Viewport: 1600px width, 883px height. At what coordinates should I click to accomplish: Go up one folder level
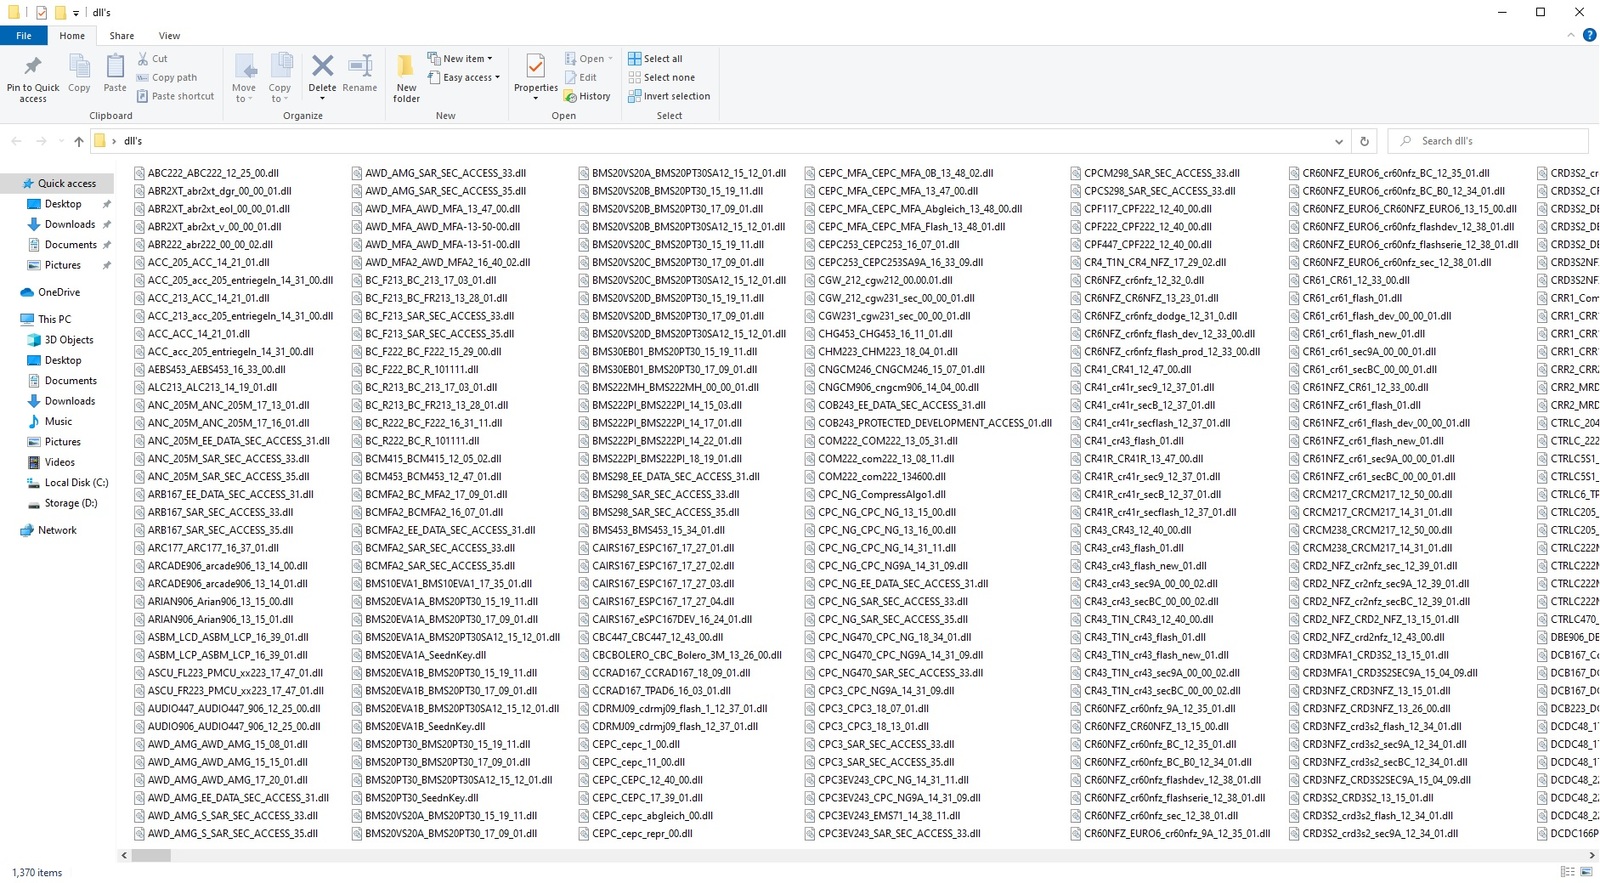[x=78, y=141]
